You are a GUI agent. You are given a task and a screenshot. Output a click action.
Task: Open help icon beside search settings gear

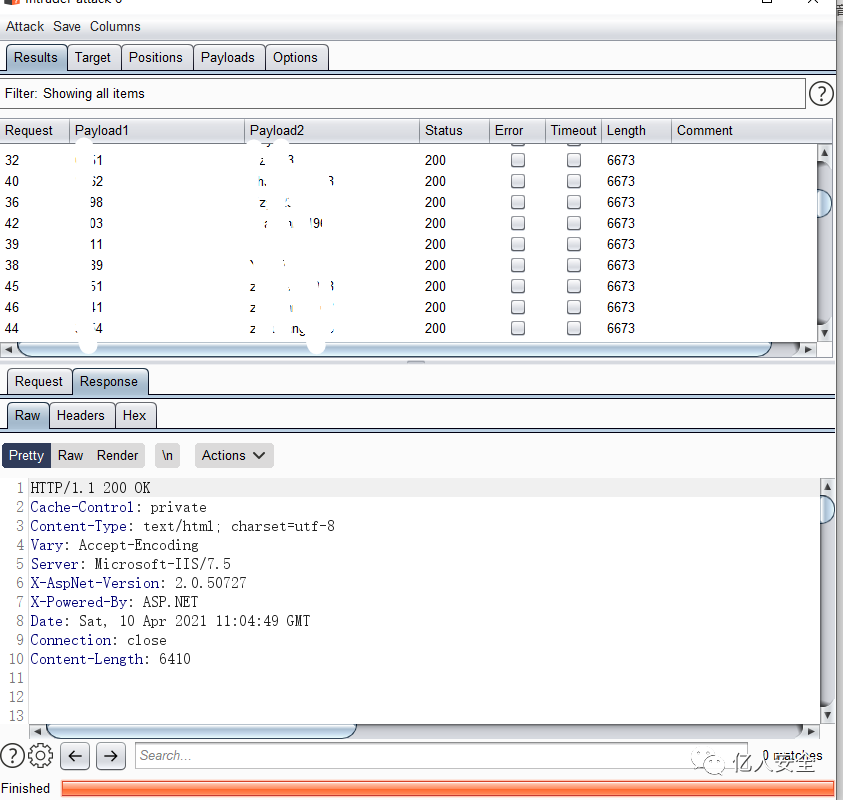(12, 755)
